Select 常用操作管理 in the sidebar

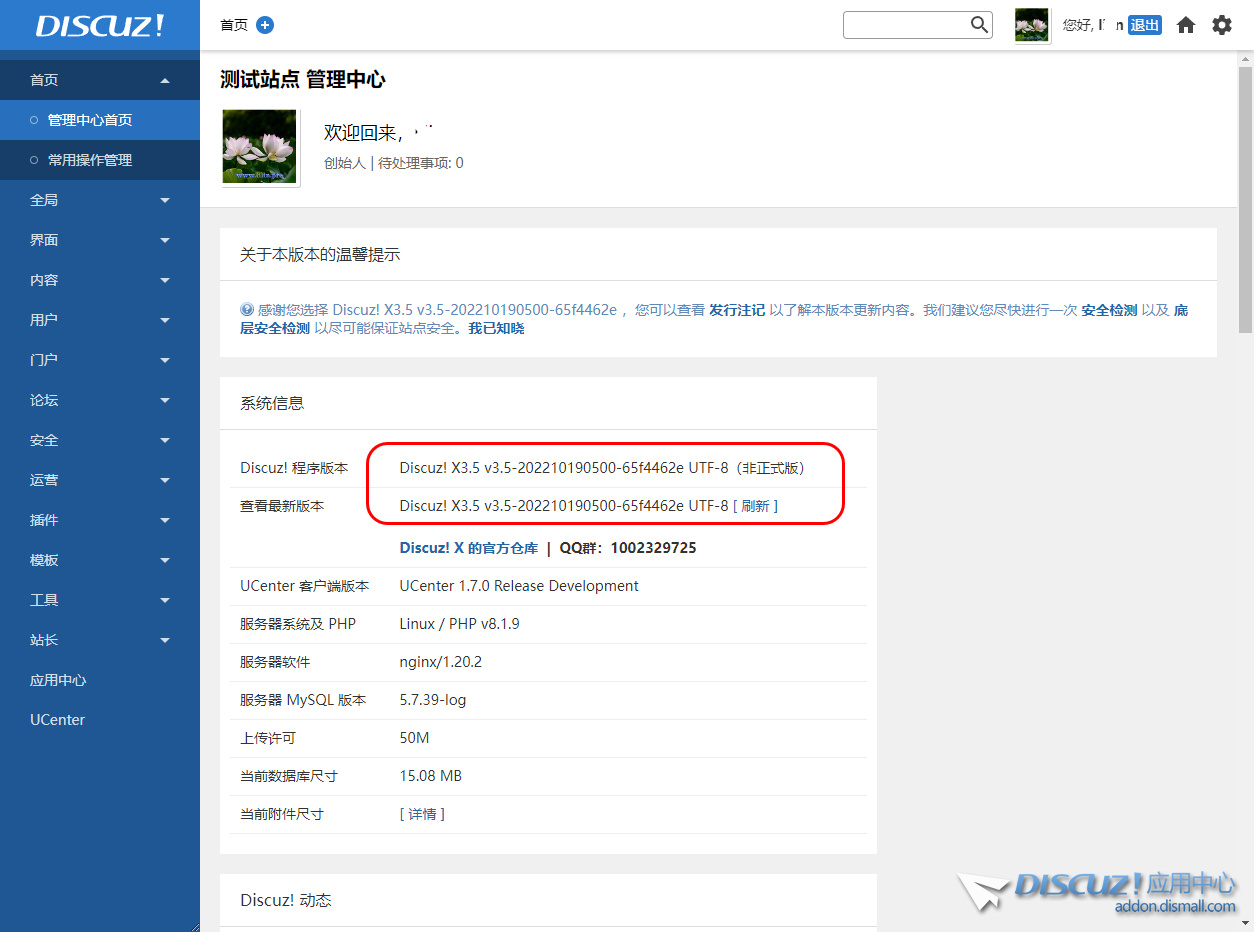[x=100, y=160]
